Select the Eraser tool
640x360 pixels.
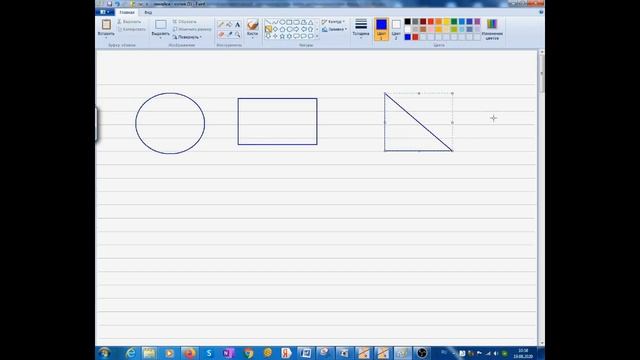(221, 35)
